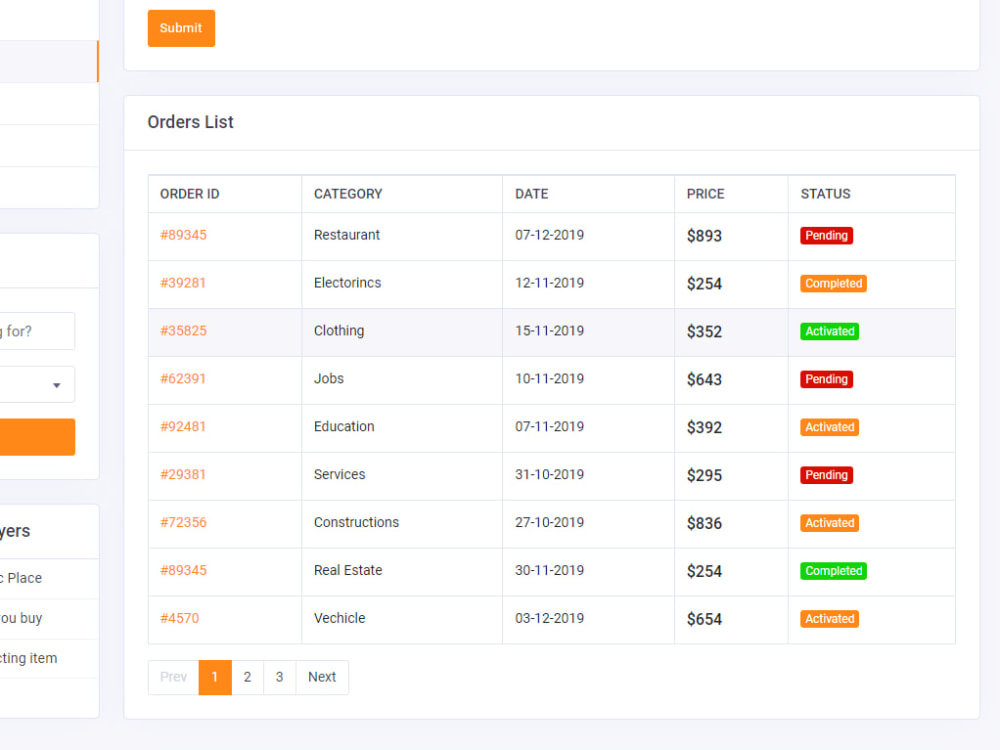Click the date 12-11-2019

[x=550, y=283]
